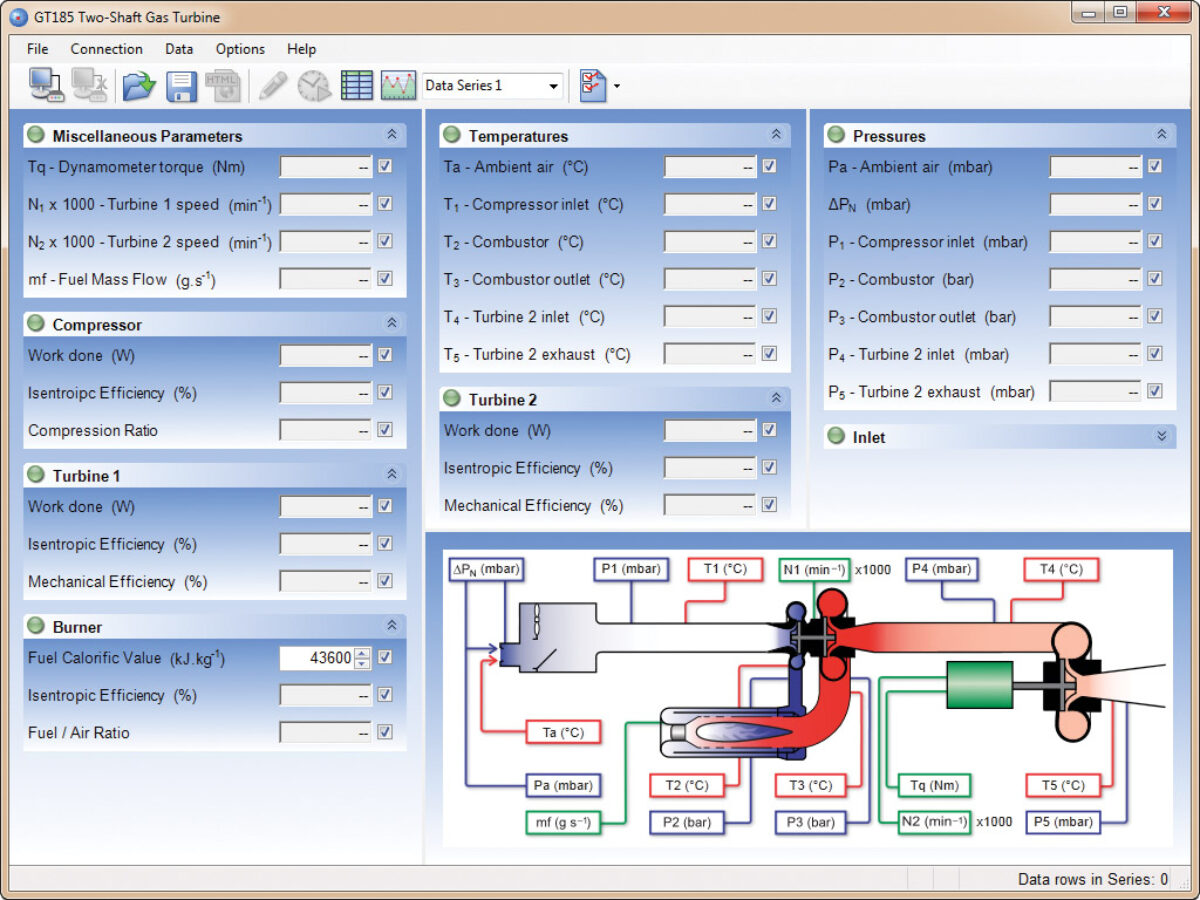Click the N2 (min-1) label in diagram
The height and width of the screenshot is (900, 1200).
click(x=934, y=822)
